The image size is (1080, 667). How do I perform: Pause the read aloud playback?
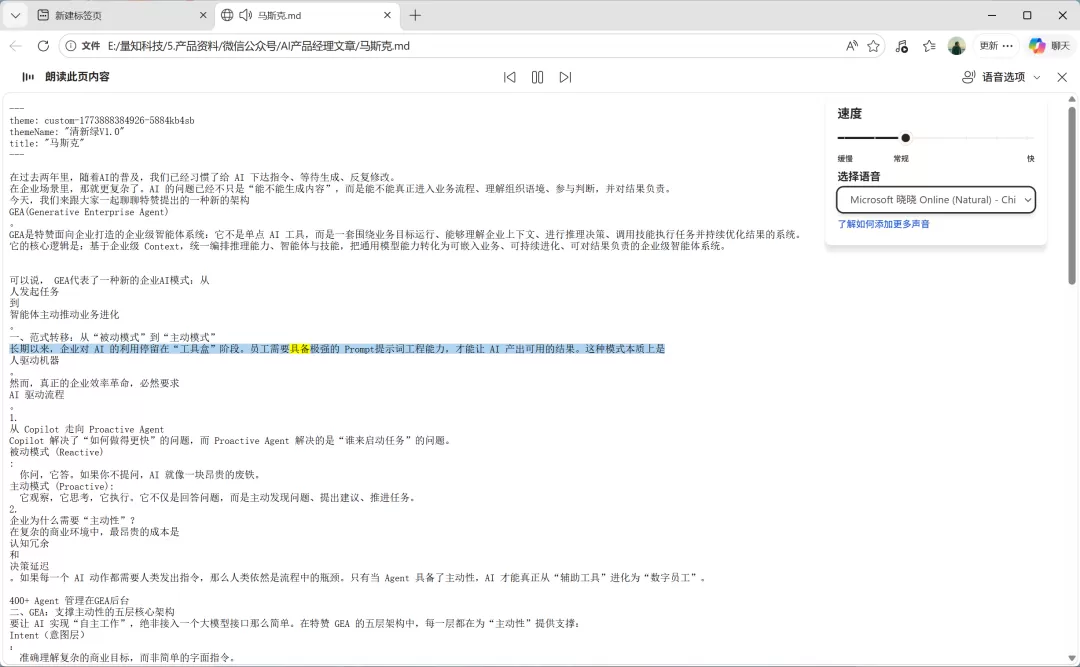(537, 77)
